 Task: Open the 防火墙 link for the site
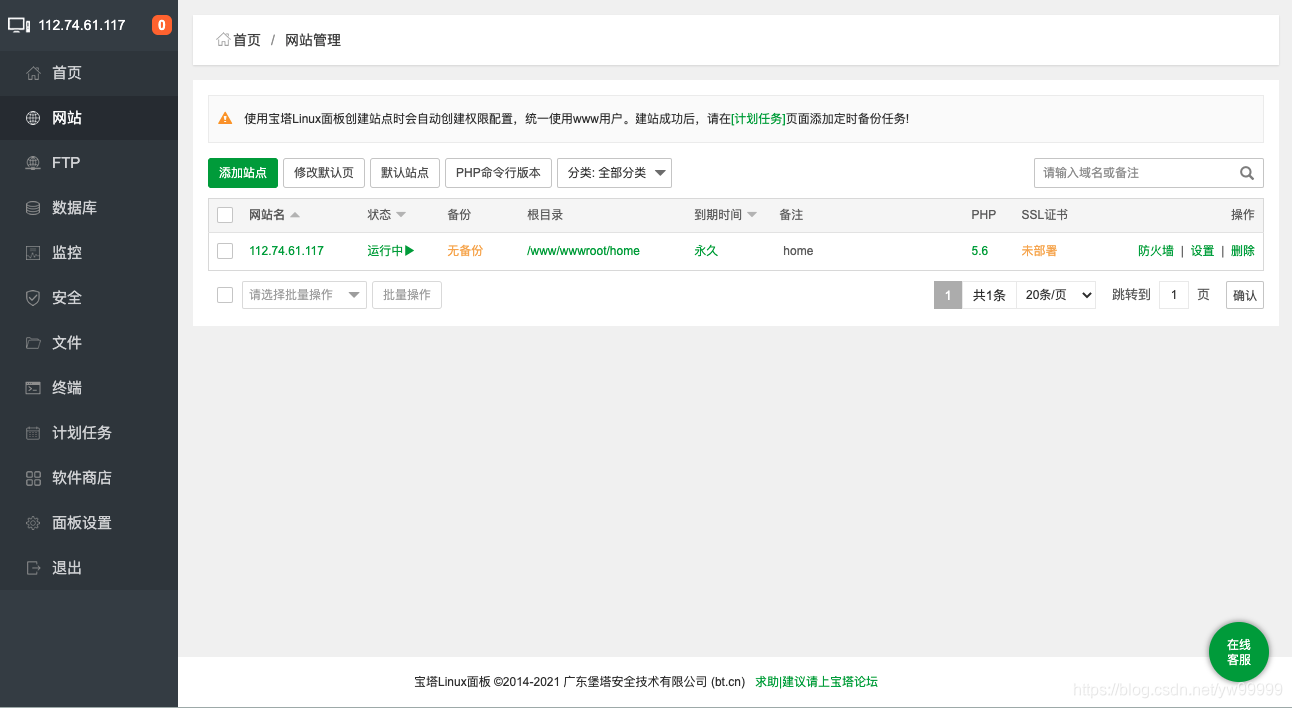pyautogui.click(x=1156, y=251)
